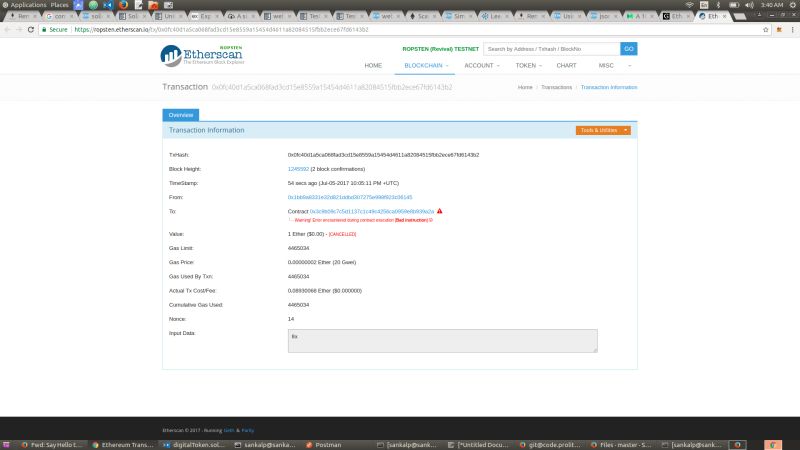Open the Chrome three-dot menu
This screenshot has width=800, height=450.
pyautogui.click(x=792, y=30)
